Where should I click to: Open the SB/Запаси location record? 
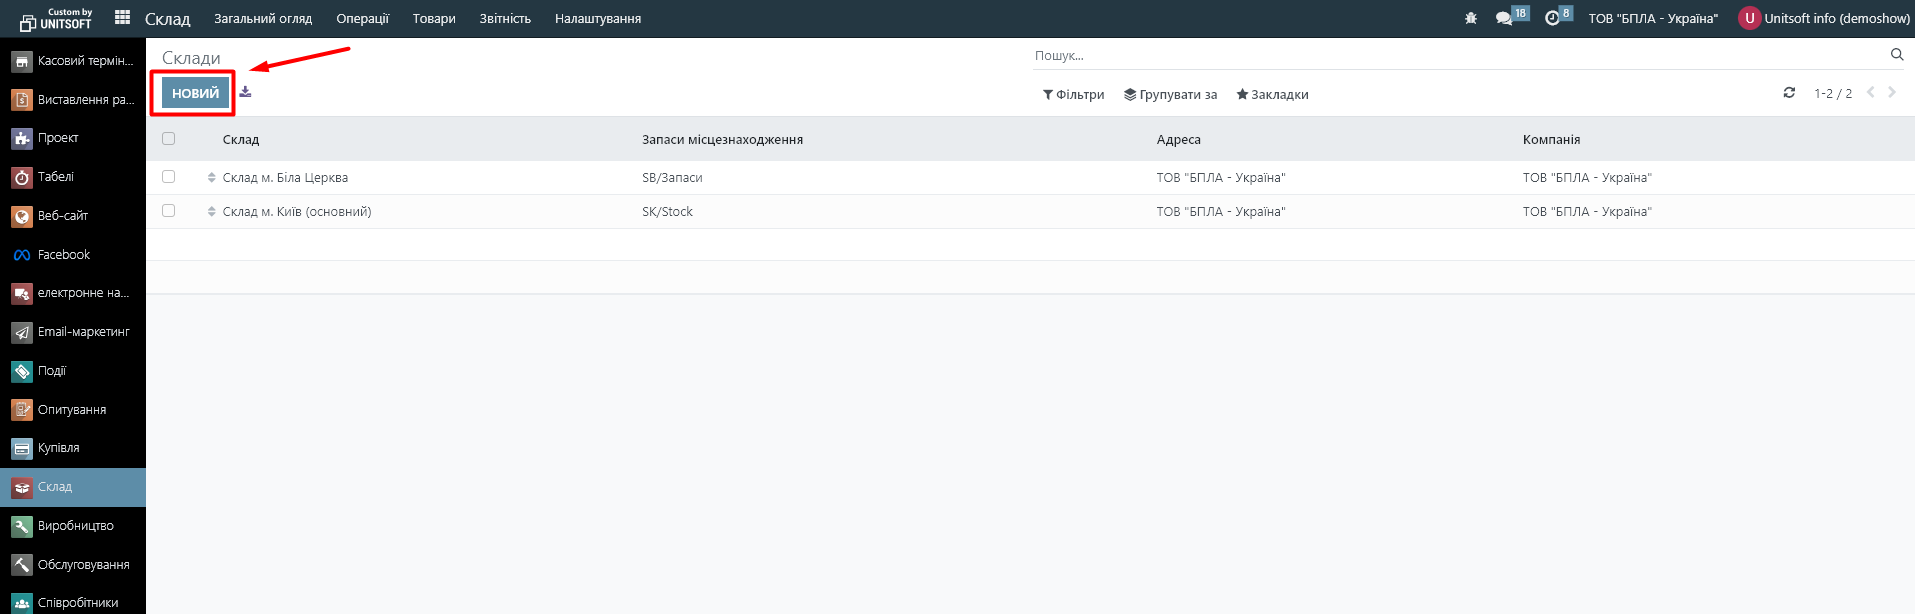pyautogui.click(x=672, y=178)
